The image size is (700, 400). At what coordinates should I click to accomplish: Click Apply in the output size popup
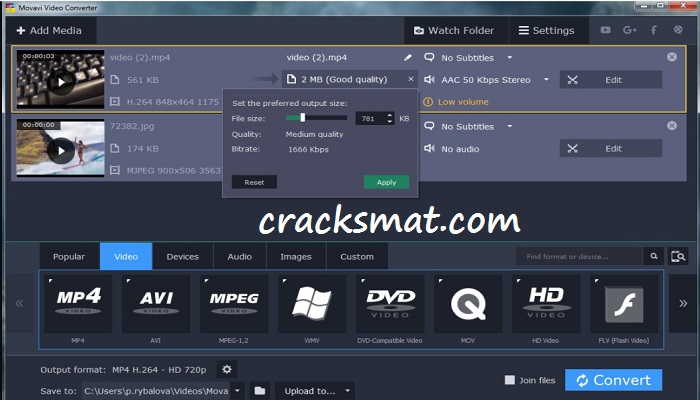tap(387, 182)
